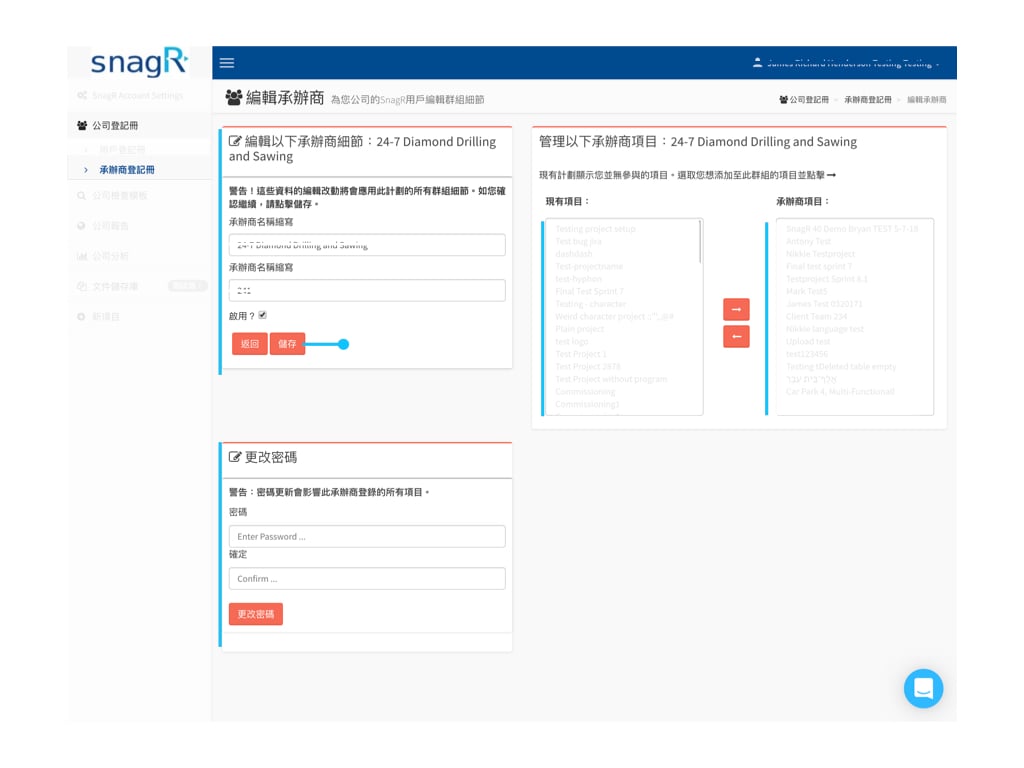Click the group icon next to 編輯承辦商 title

coord(234,98)
